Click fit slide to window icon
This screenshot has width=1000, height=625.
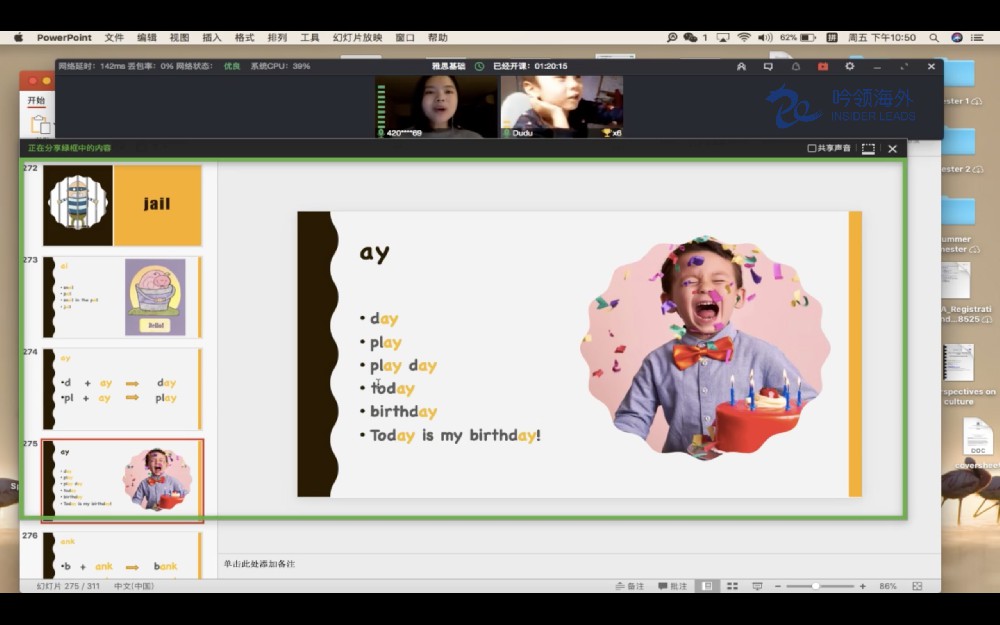click(917, 586)
